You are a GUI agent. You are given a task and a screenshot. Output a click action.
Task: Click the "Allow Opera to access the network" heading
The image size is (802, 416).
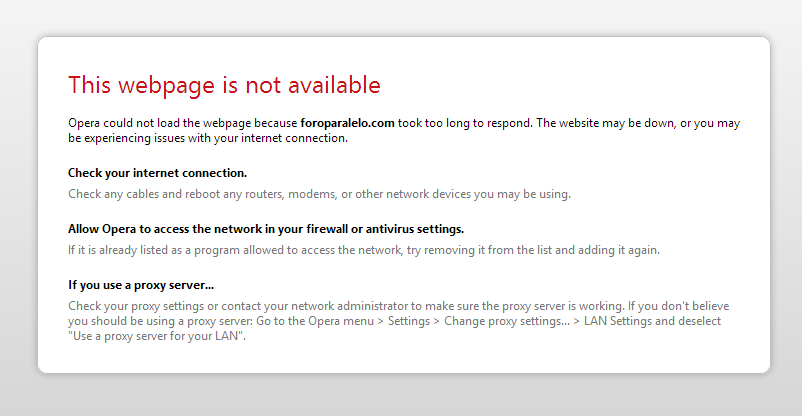pyautogui.click(x=266, y=229)
